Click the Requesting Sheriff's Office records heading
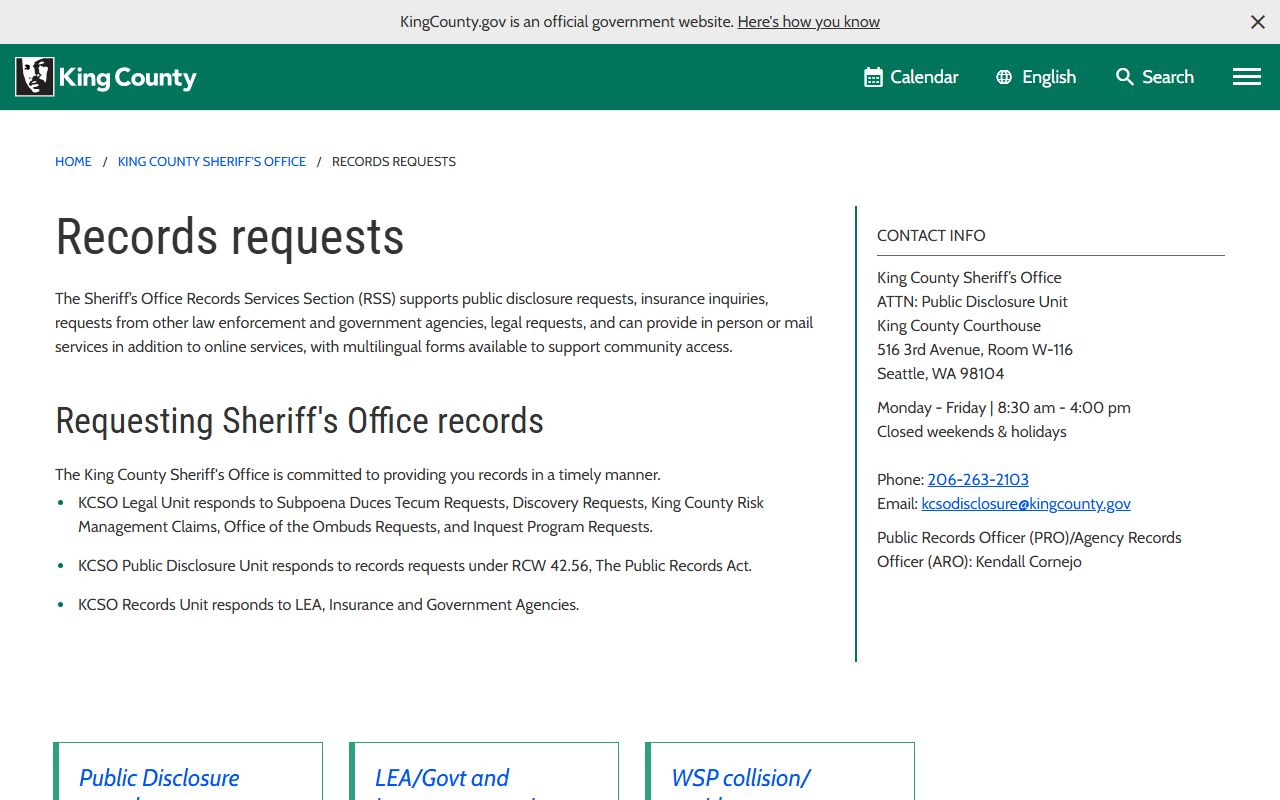1280x800 pixels. pyautogui.click(x=299, y=421)
